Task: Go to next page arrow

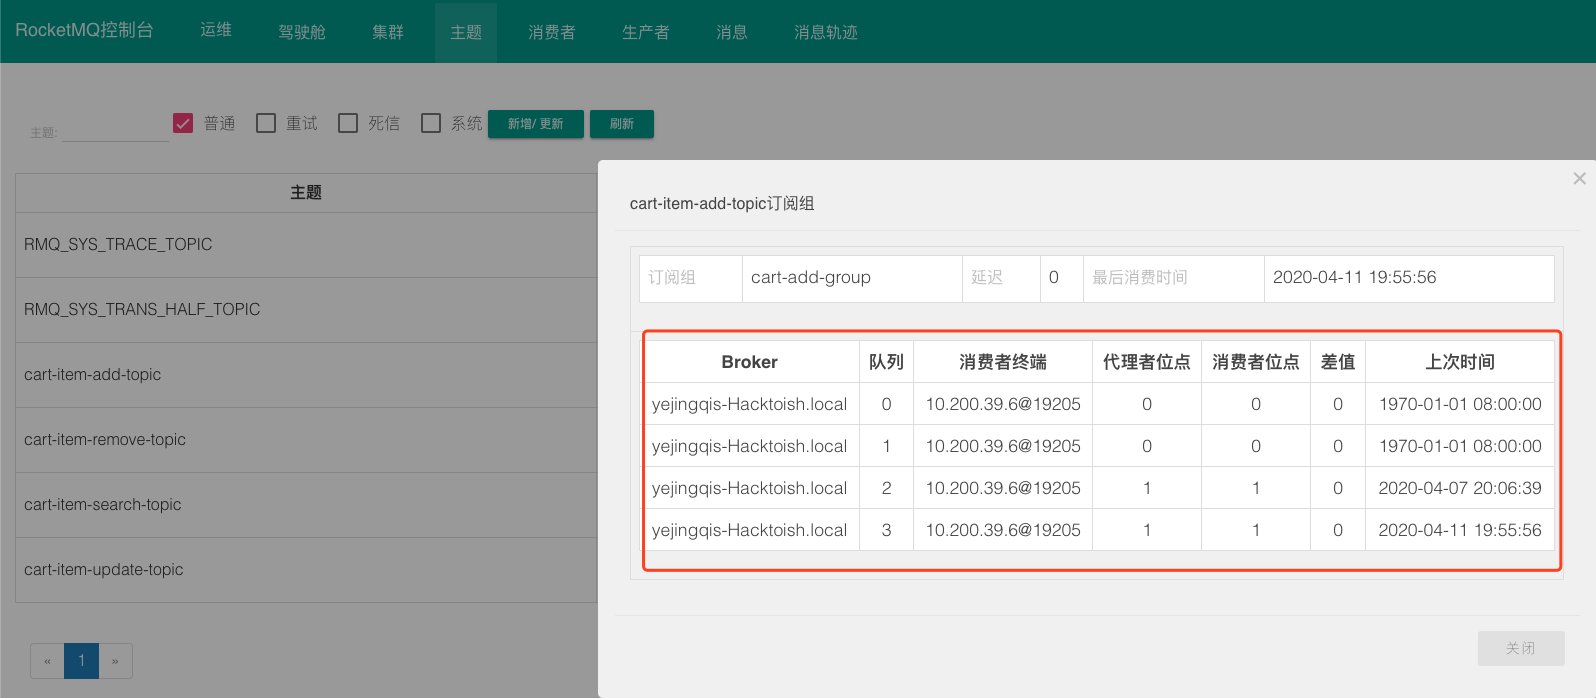Action: coord(115,661)
